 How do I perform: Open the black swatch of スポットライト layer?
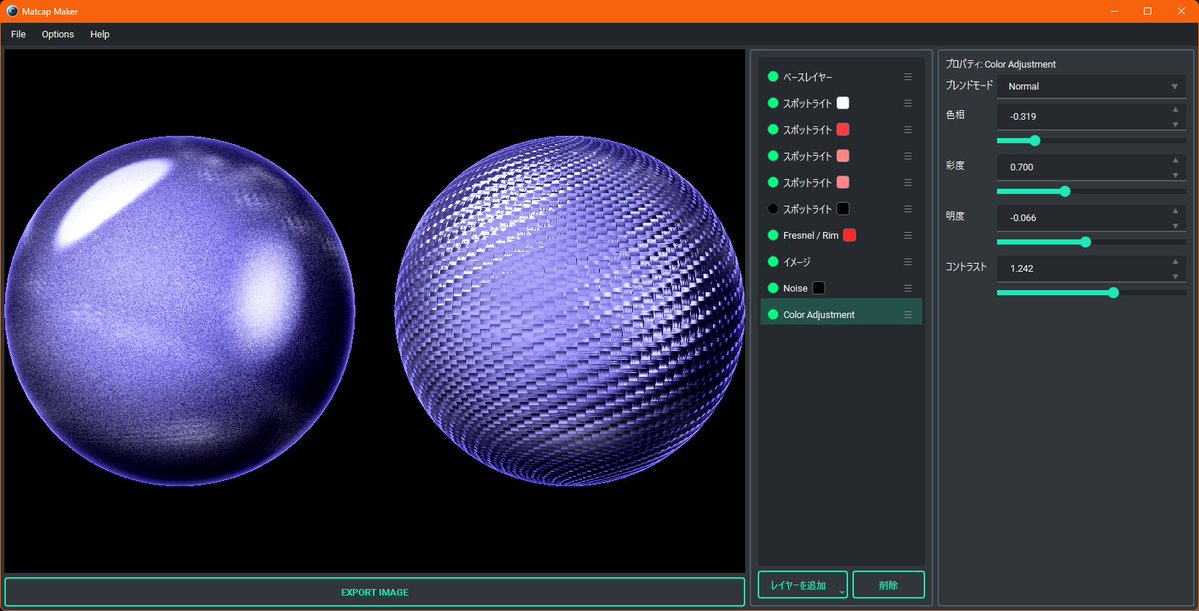843,209
